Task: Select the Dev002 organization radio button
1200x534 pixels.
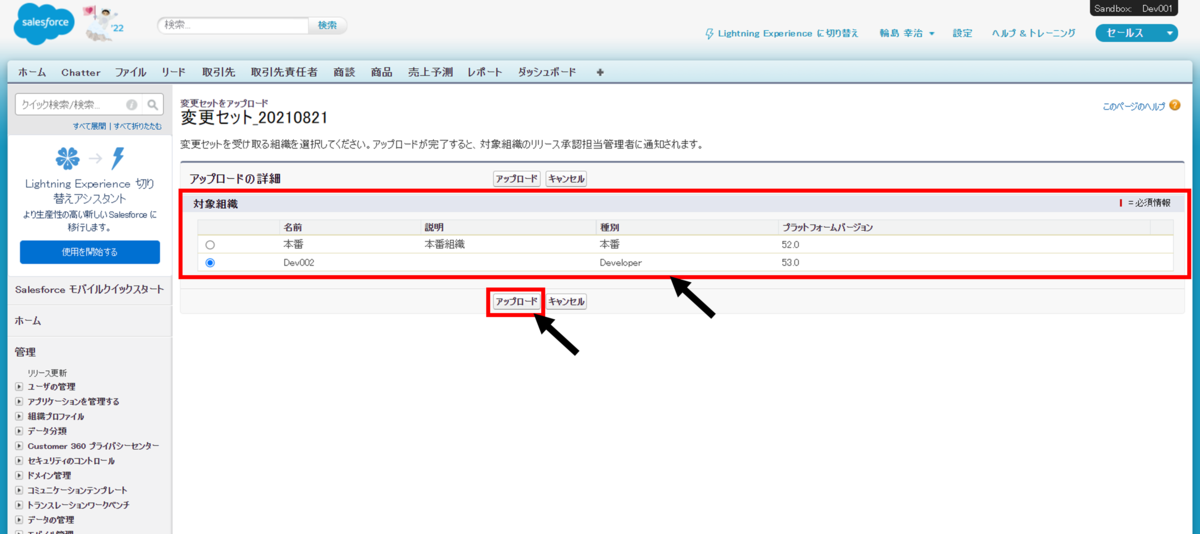Action: 210,263
